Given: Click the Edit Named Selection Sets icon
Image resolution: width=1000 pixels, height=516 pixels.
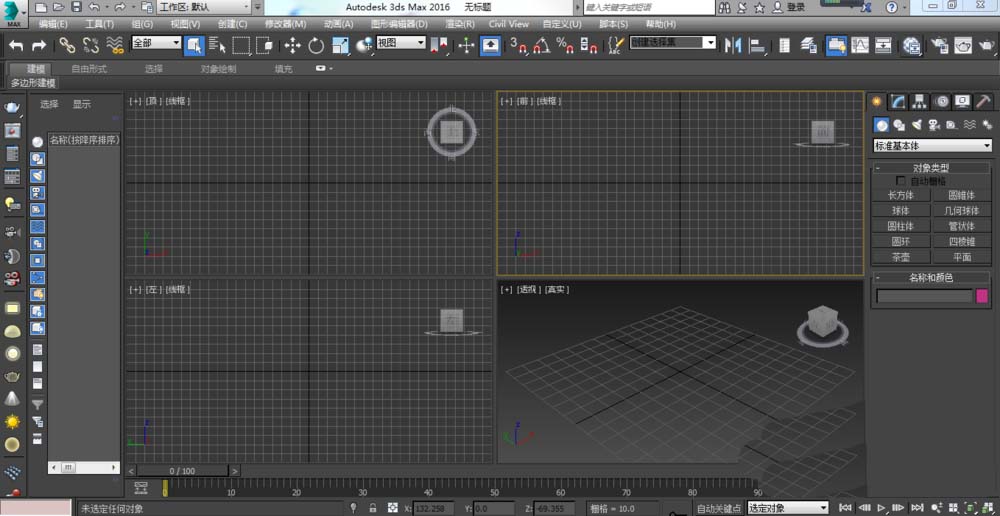Looking at the screenshot, I should coord(615,45).
